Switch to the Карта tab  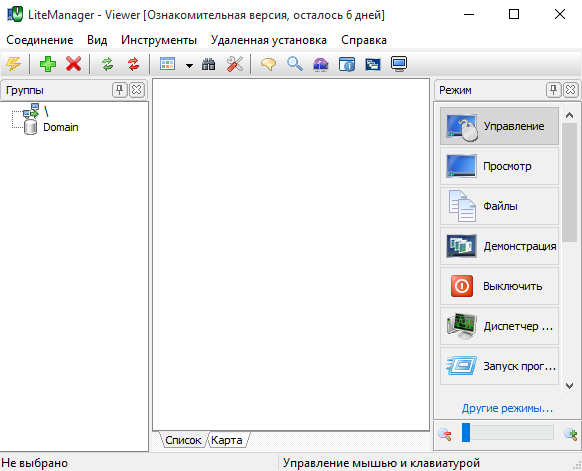226,440
